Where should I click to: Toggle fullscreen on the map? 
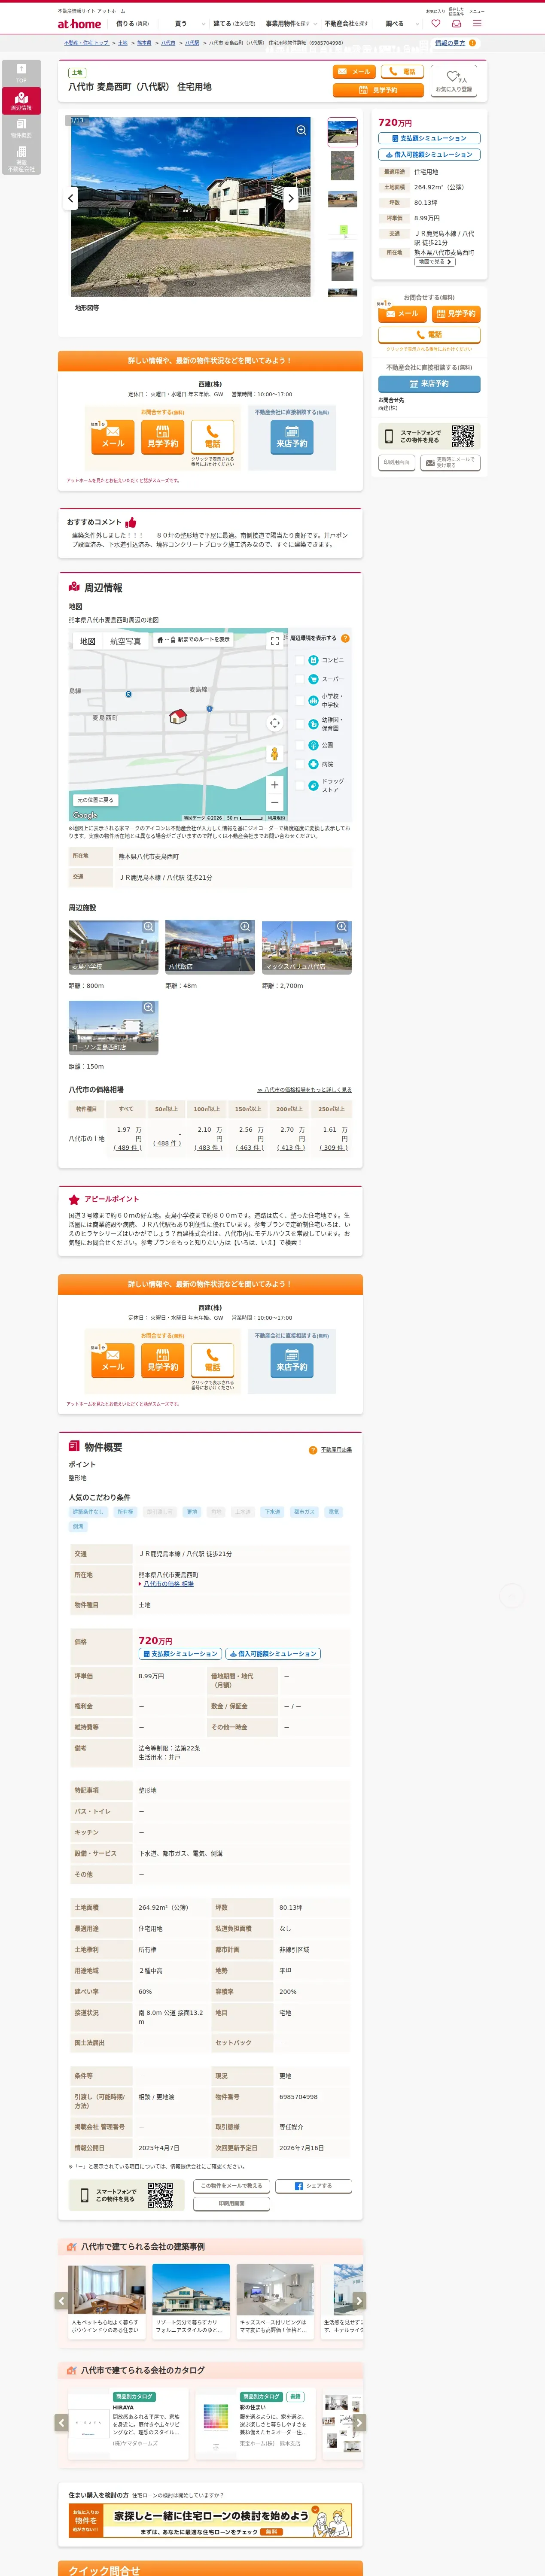pyautogui.click(x=274, y=641)
